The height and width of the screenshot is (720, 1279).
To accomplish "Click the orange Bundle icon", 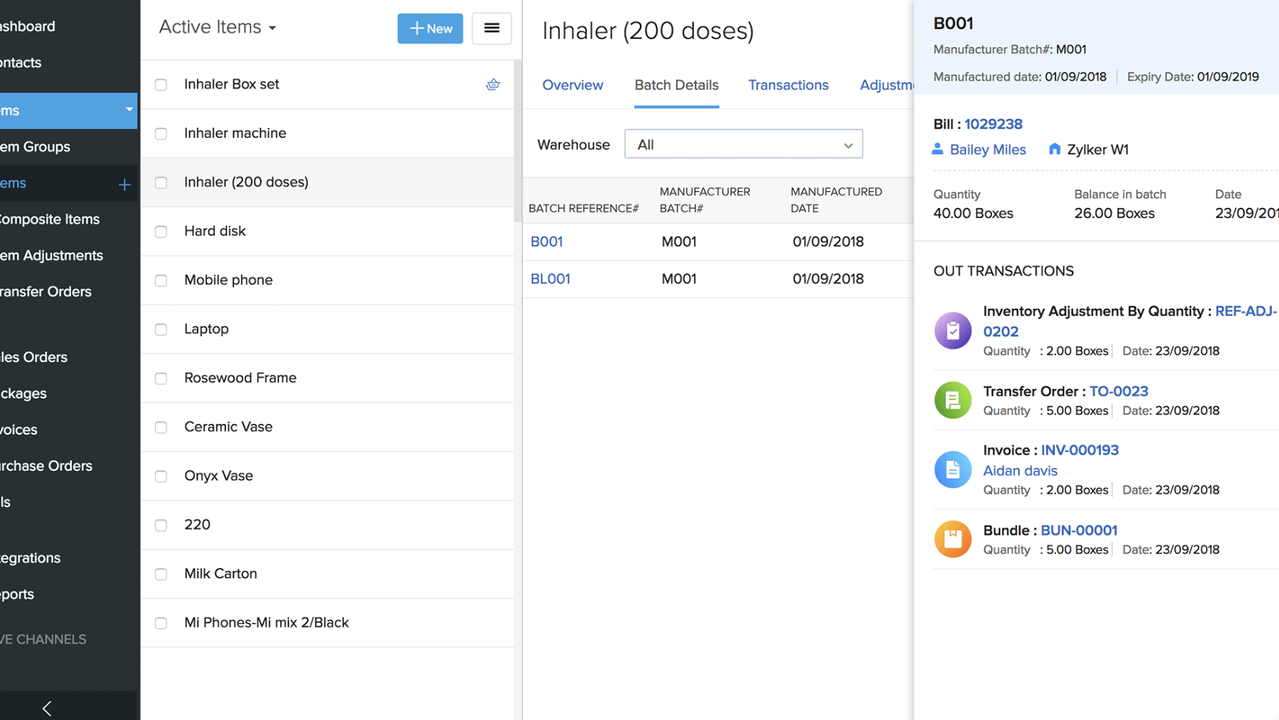I will pos(952,539).
